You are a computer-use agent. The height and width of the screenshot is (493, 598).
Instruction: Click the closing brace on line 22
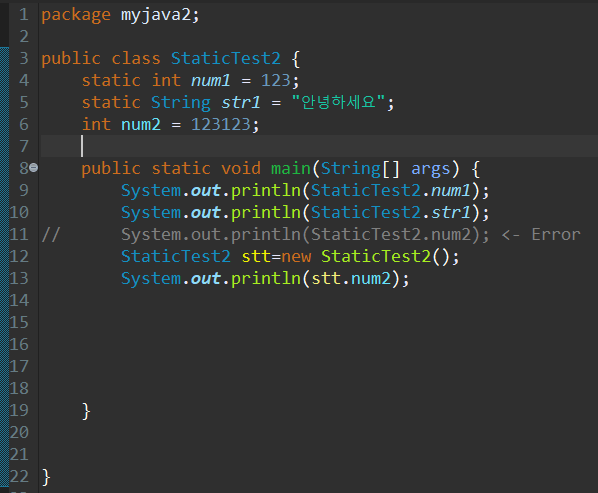pos(46,477)
